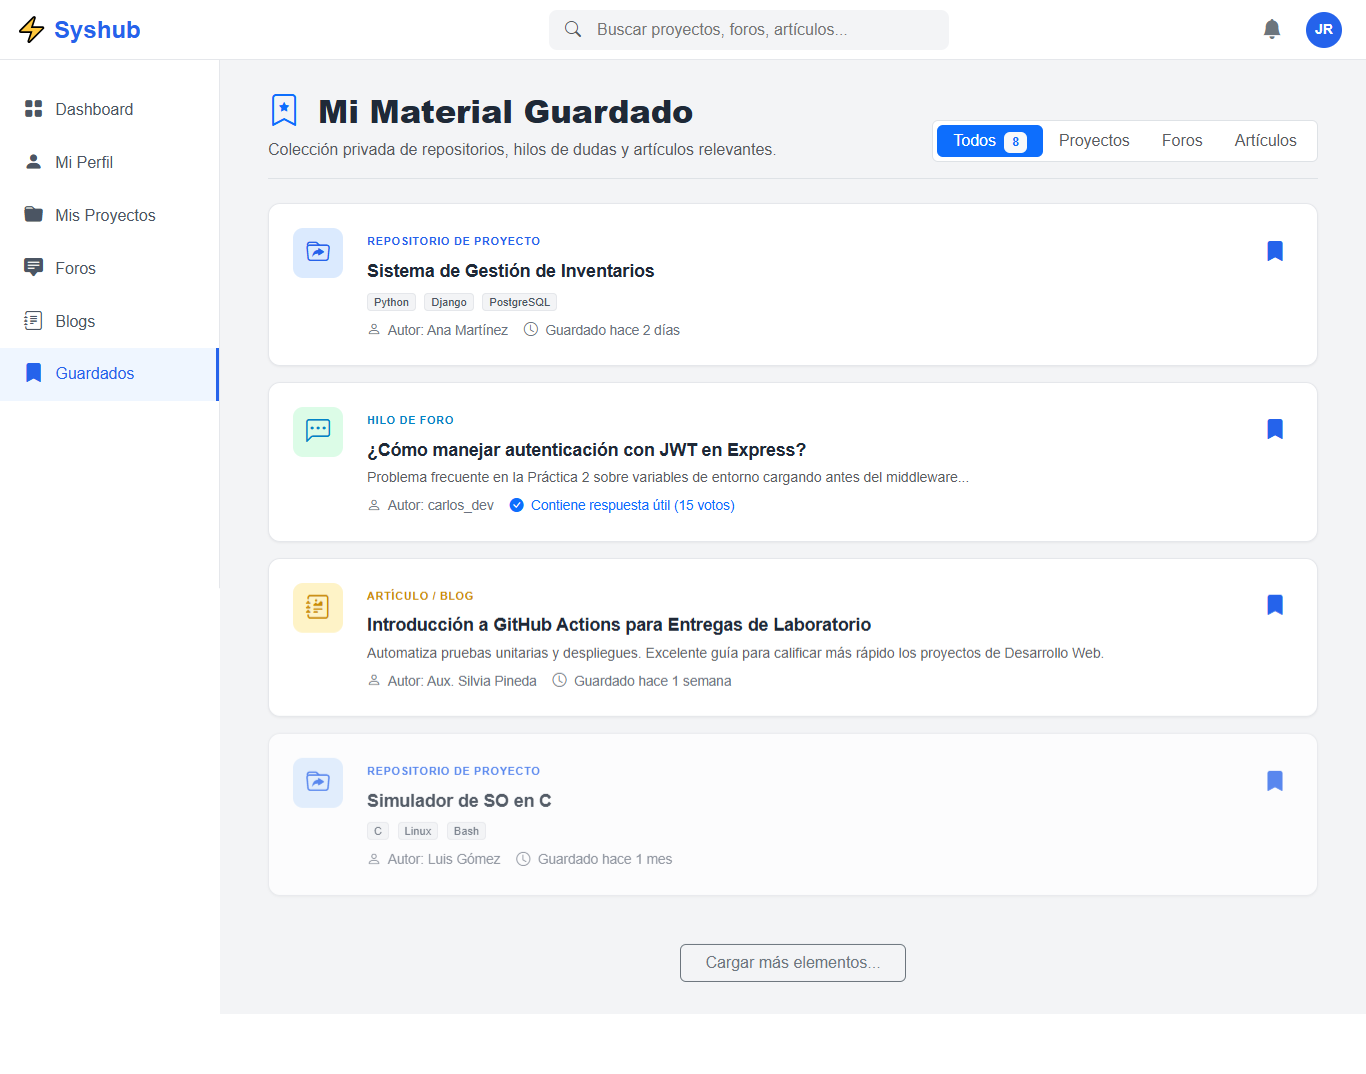Open the Dashboard sidebar icon
This screenshot has height=1074, width=1366.
click(x=33, y=108)
